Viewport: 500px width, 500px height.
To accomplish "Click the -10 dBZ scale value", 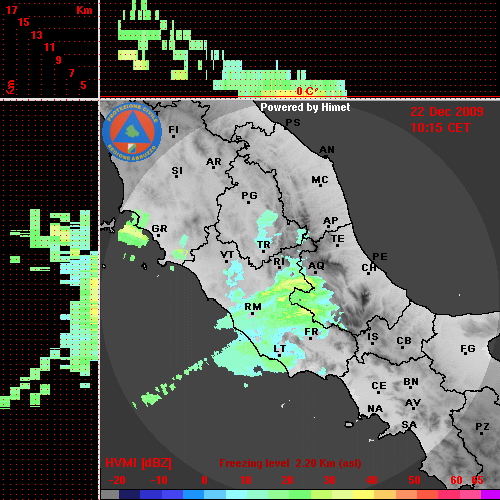I will tap(159, 480).
